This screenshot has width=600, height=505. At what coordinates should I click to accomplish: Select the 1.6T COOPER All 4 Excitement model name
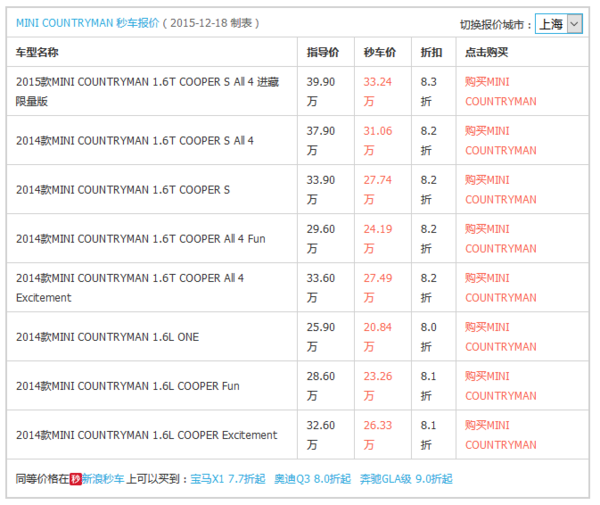(130, 288)
